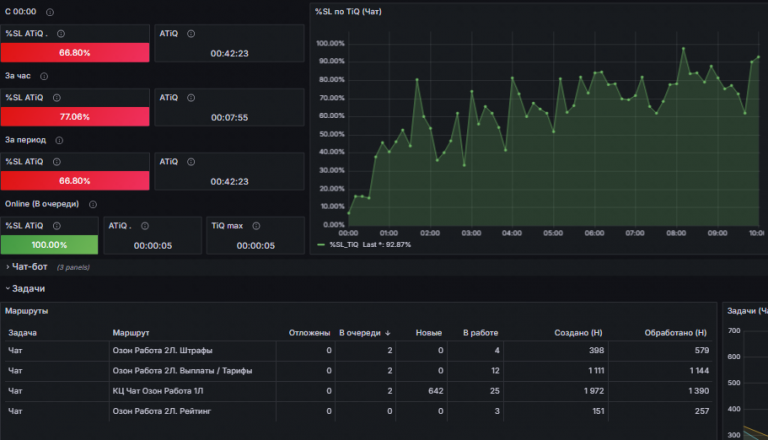Expand the collapsed "Чат-бот" row
This screenshot has width=768, height=440.
pos(30,267)
